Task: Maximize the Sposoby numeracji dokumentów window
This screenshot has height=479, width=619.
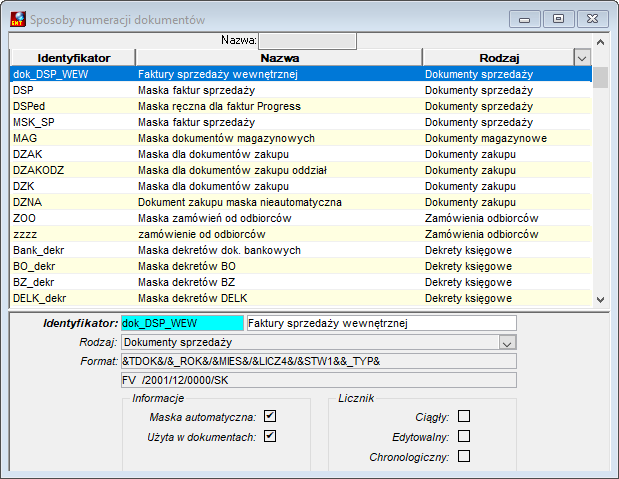Action: (559, 19)
